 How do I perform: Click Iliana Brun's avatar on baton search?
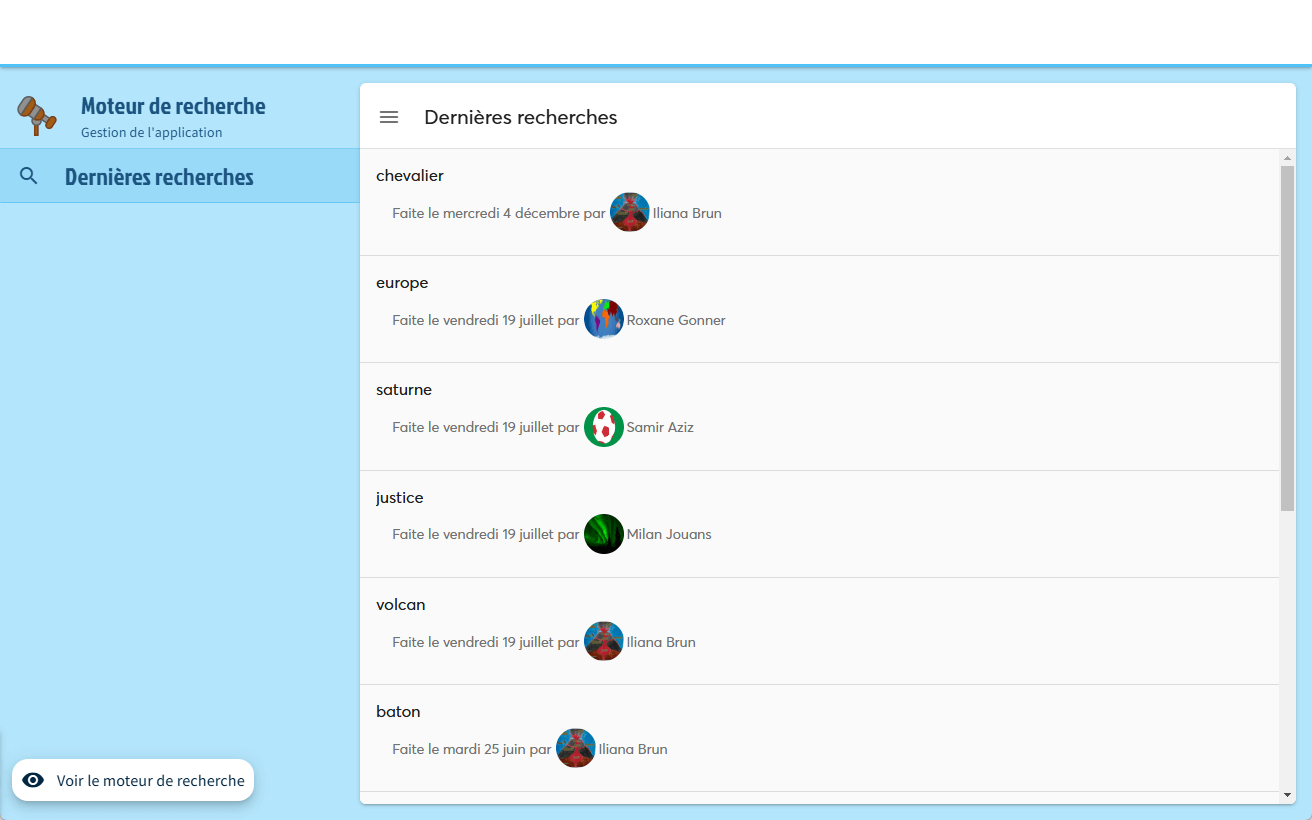(x=575, y=749)
